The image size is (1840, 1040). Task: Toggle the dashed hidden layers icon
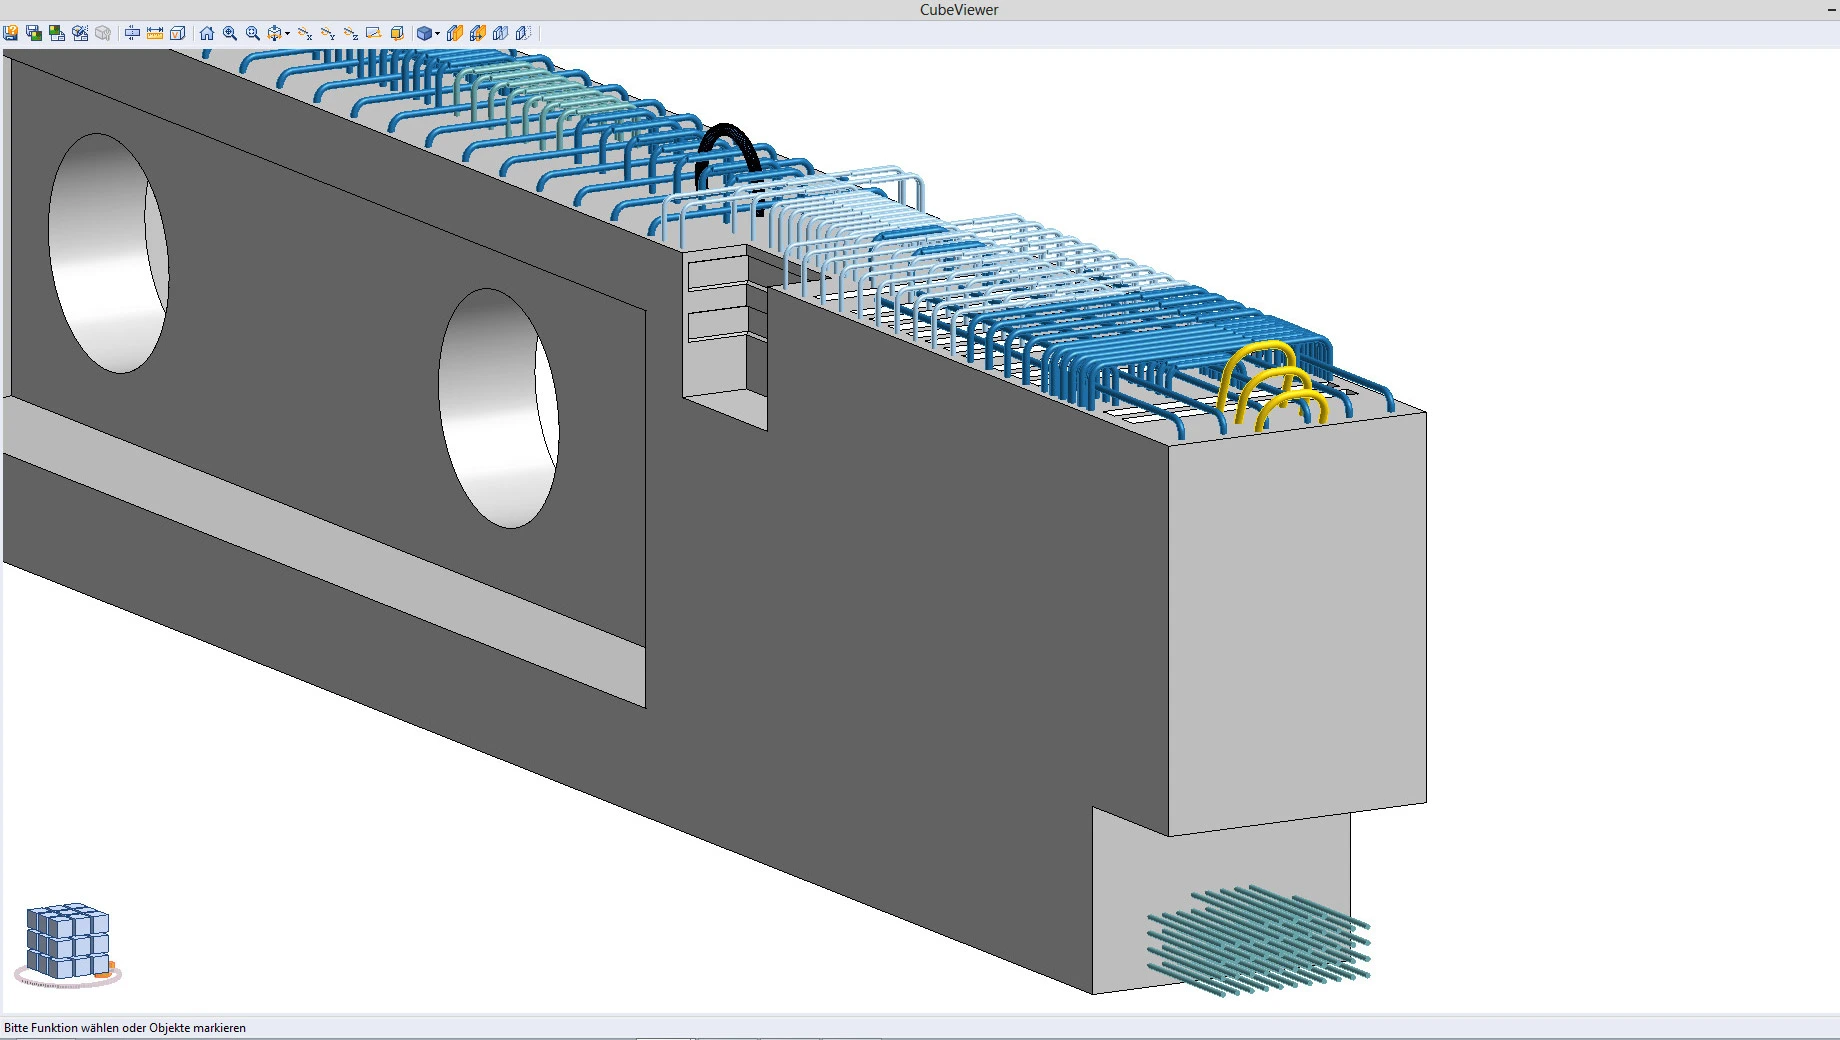[x=524, y=33]
